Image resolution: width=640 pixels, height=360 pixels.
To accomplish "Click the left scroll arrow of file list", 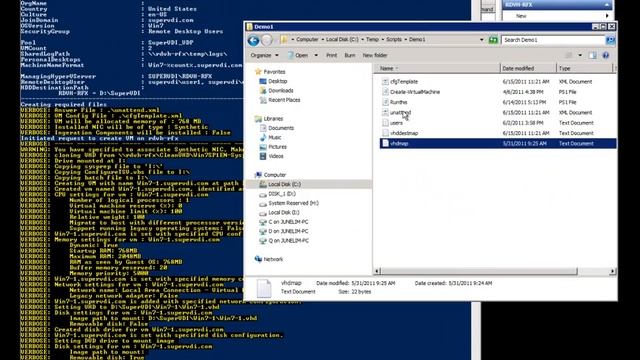I will (377, 271).
